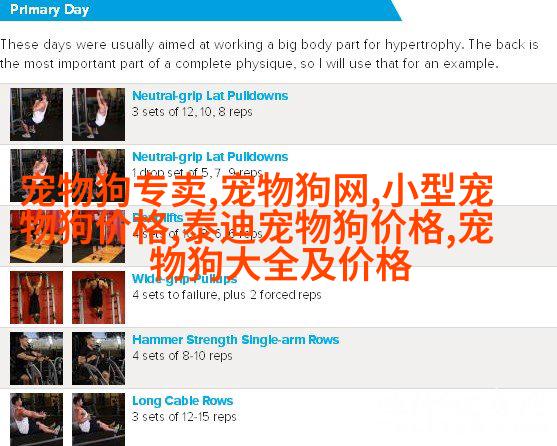View second Wide-grip Pullups thumbnail

point(98,298)
